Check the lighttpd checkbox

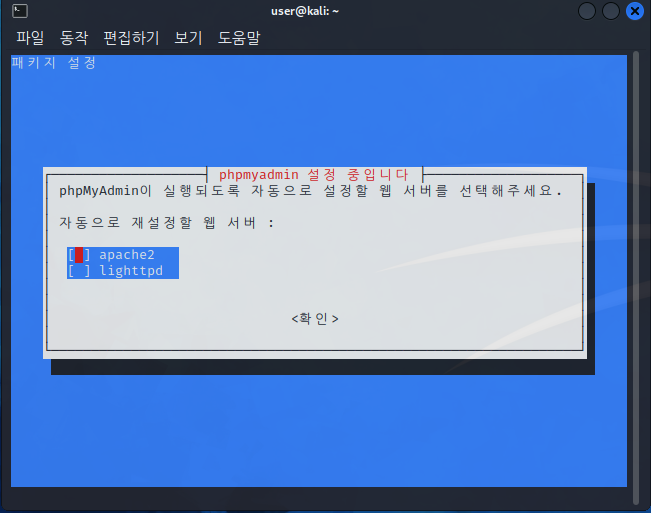point(79,271)
